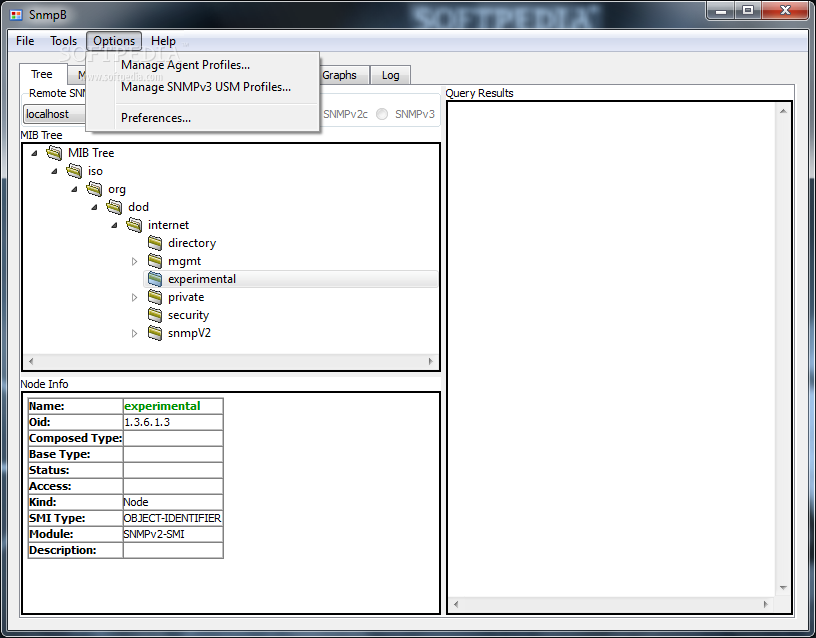Select the security tree label

click(188, 315)
